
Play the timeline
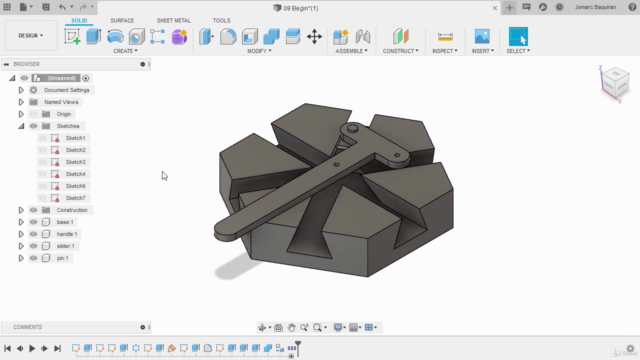(32, 348)
